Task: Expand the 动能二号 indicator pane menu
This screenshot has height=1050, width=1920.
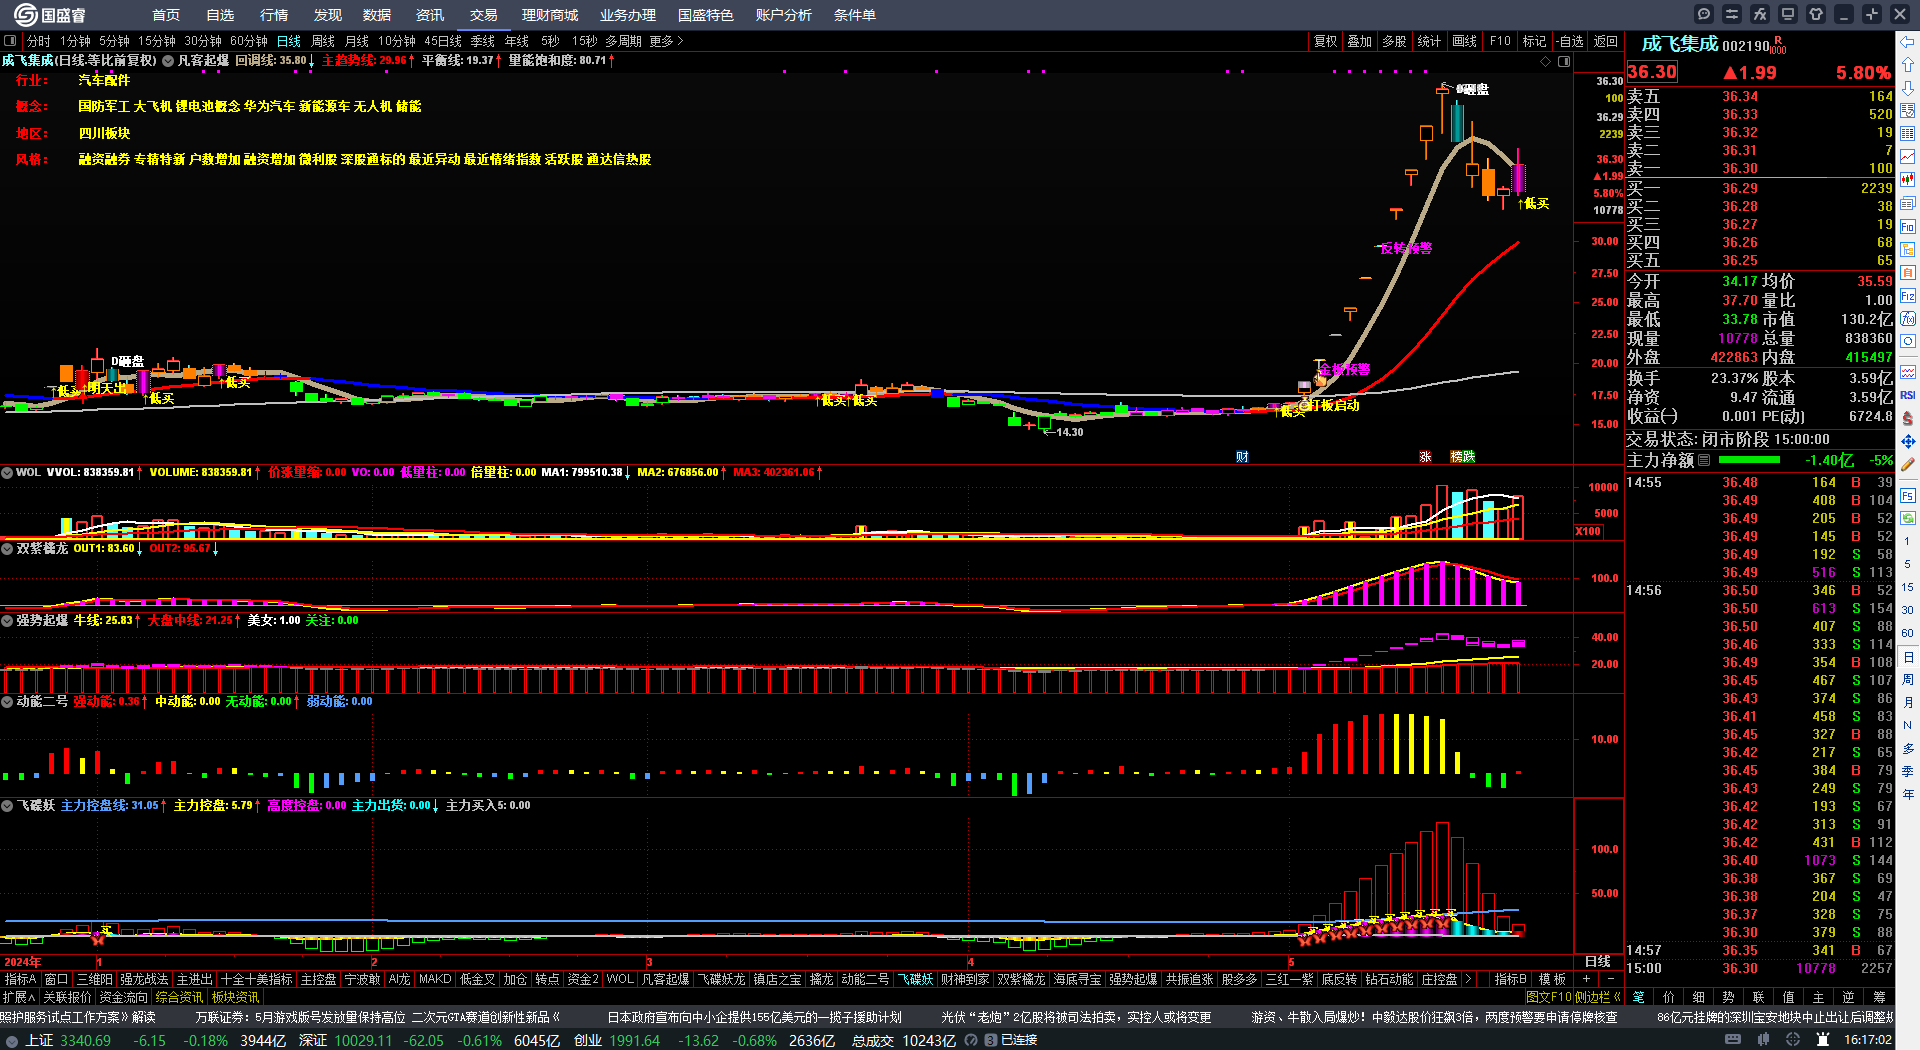Action: coord(7,701)
